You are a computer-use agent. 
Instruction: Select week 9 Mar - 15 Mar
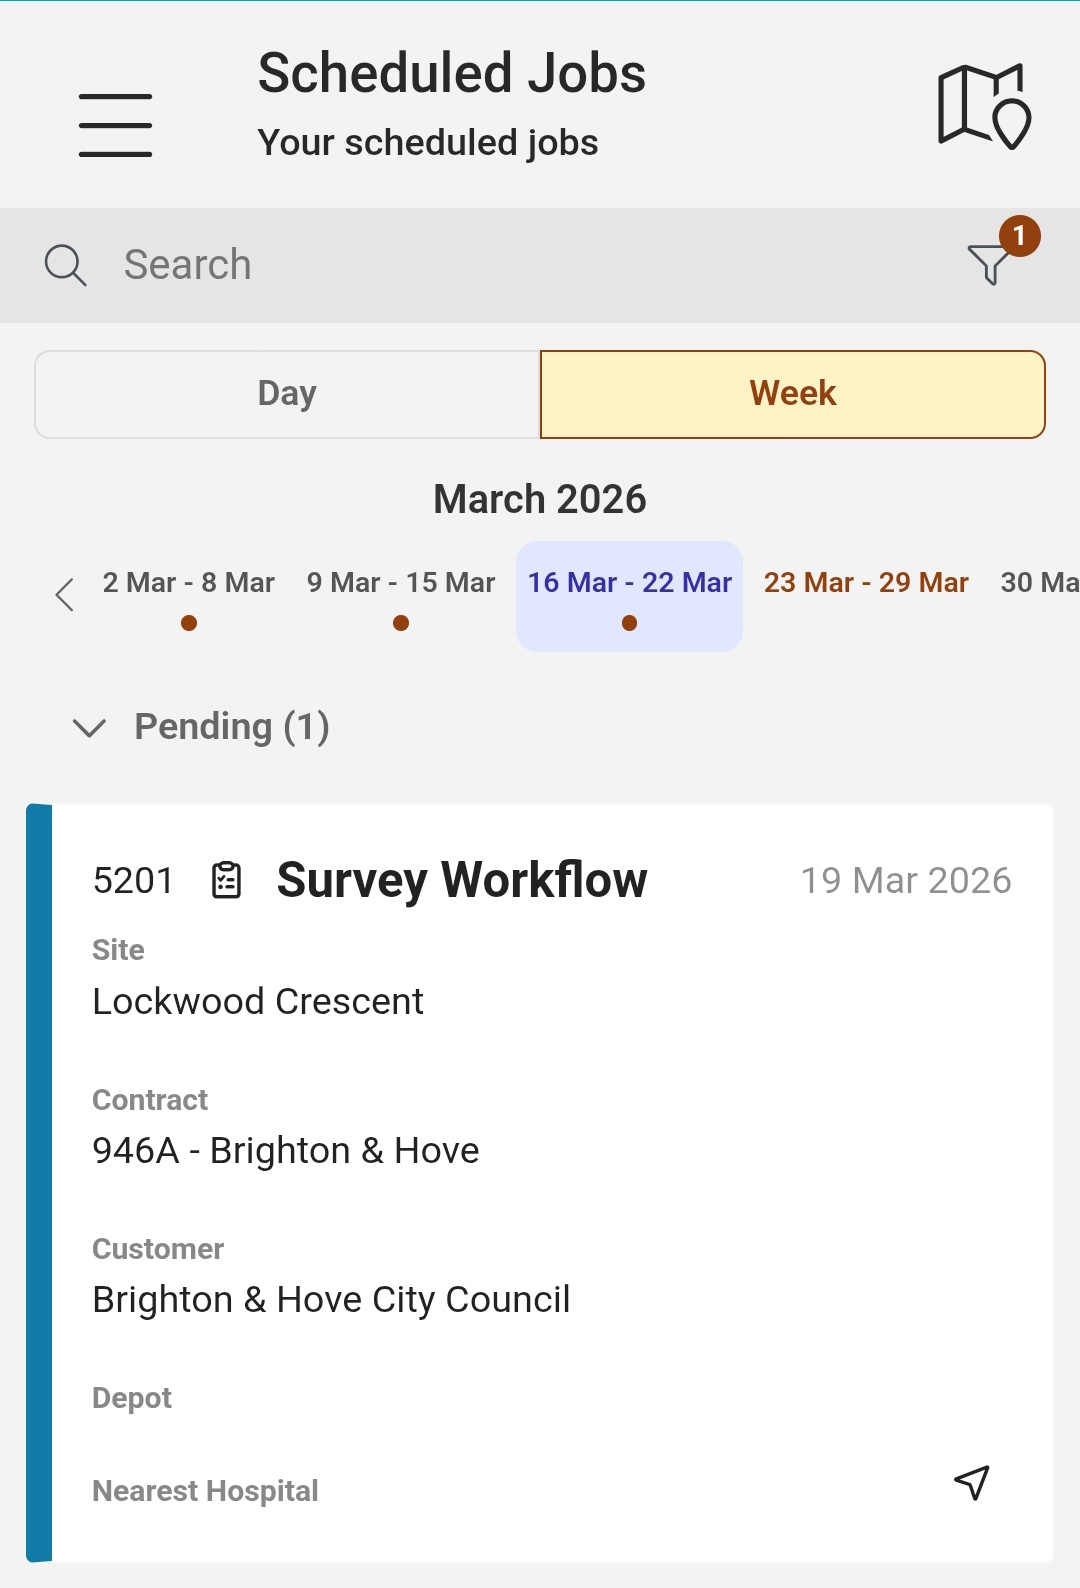click(401, 583)
